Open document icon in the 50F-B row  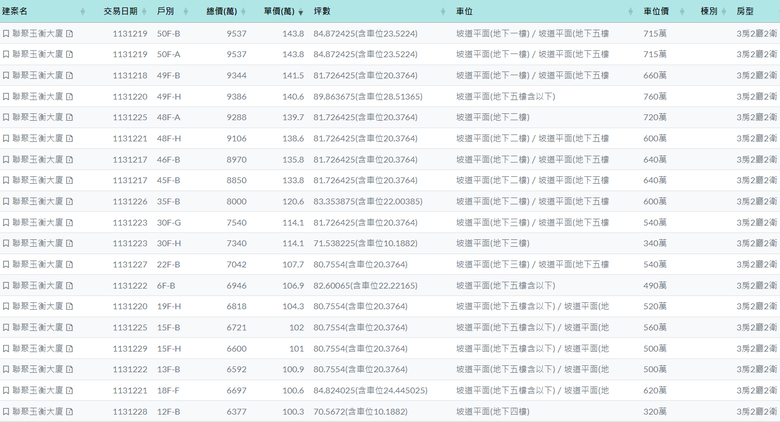tap(70, 34)
